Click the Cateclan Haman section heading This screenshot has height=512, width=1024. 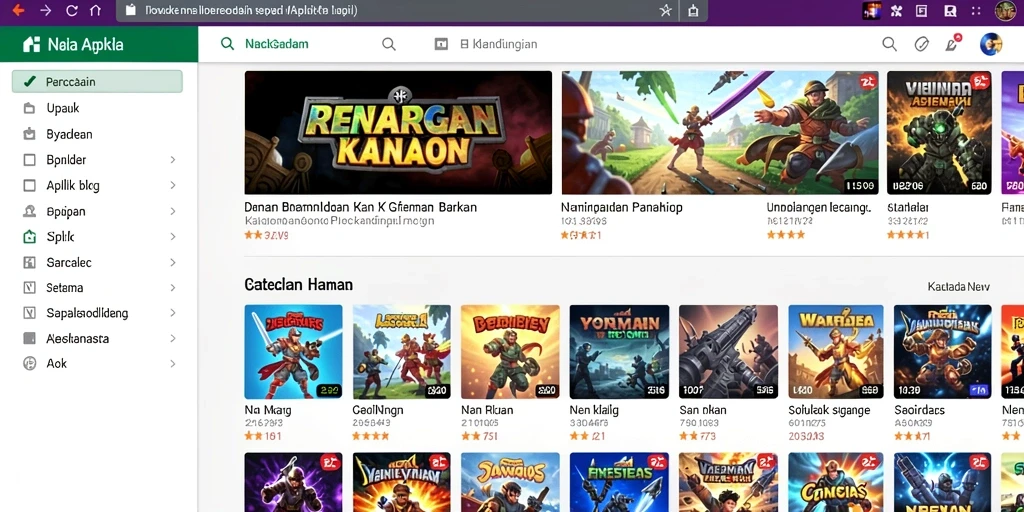[x=298, y=285]
